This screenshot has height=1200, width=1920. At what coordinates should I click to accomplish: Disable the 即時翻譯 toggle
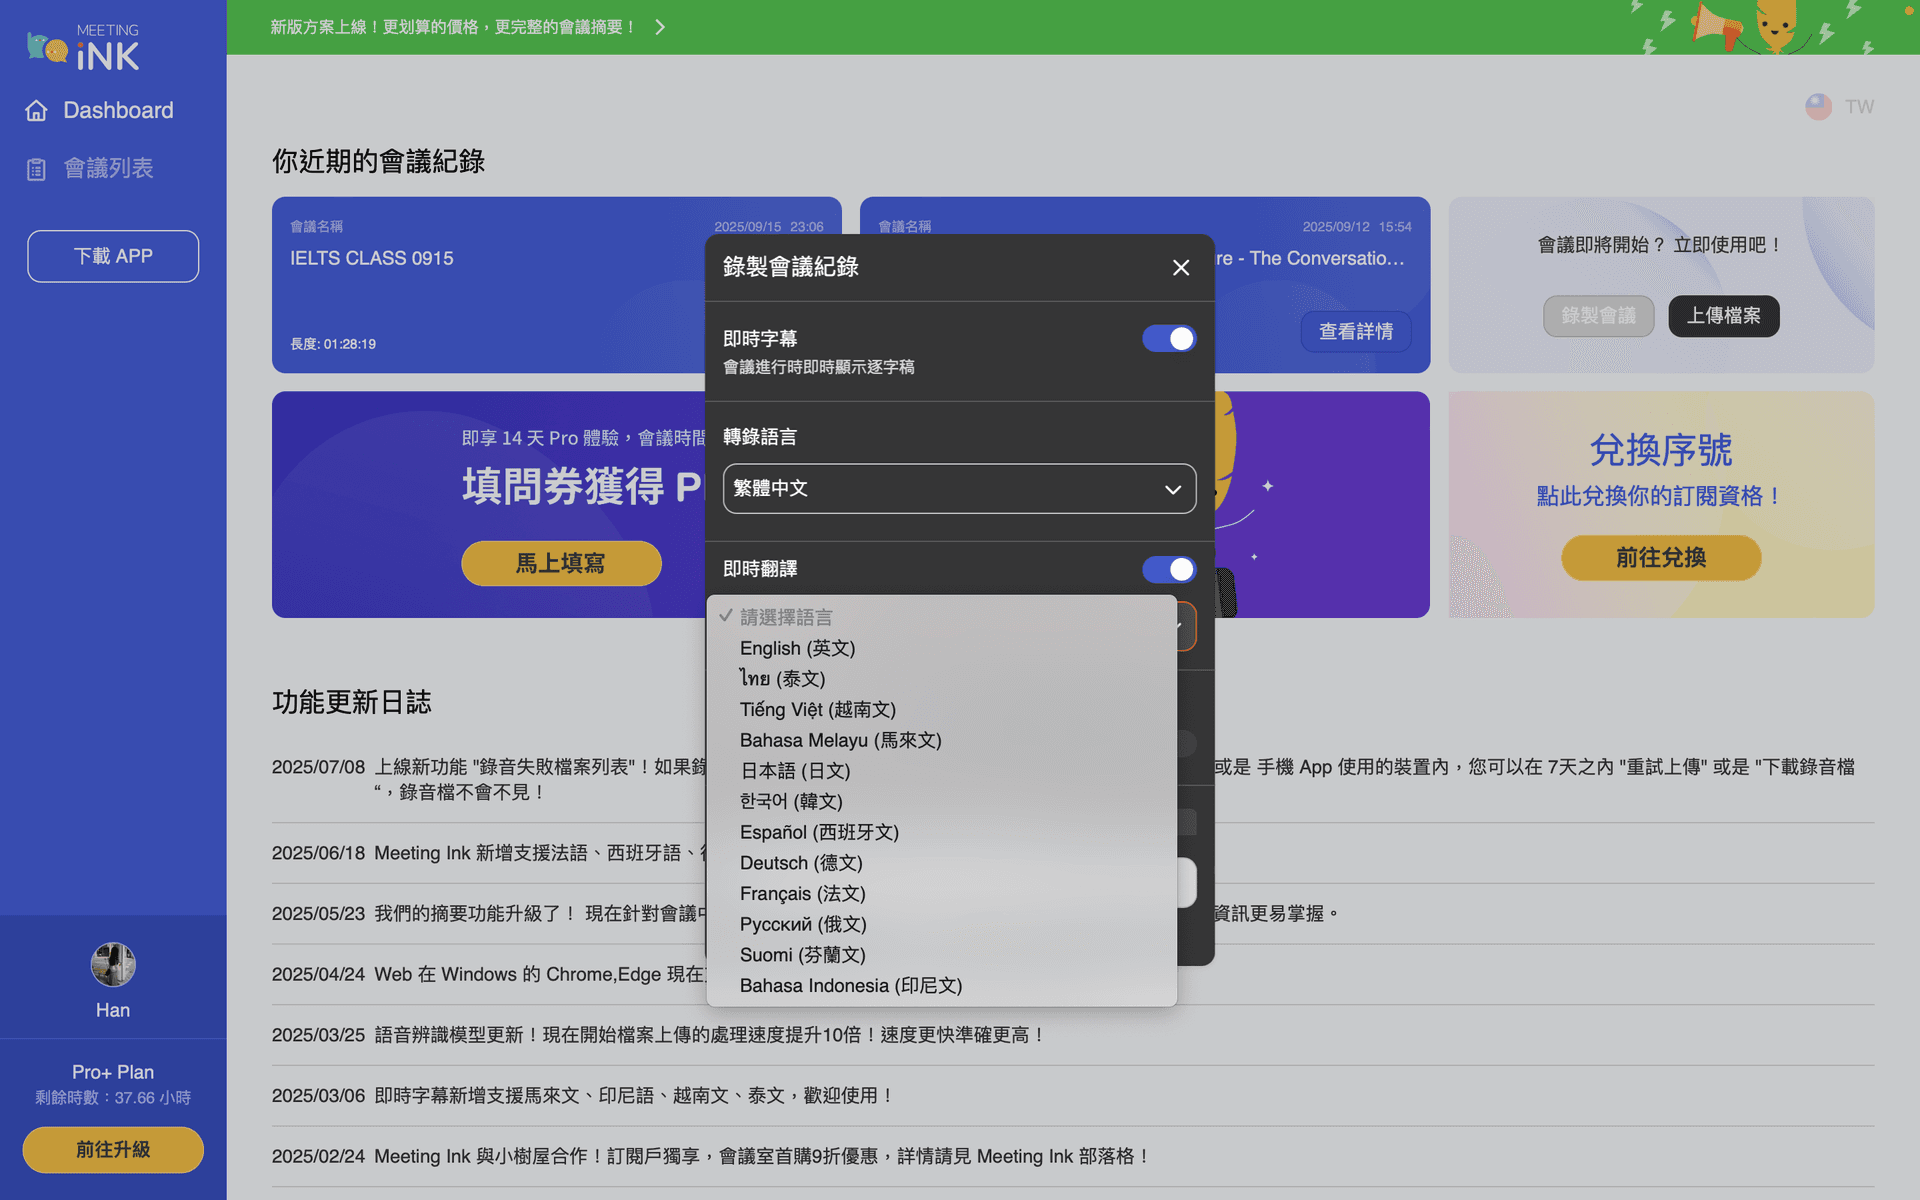[1168, 569]
